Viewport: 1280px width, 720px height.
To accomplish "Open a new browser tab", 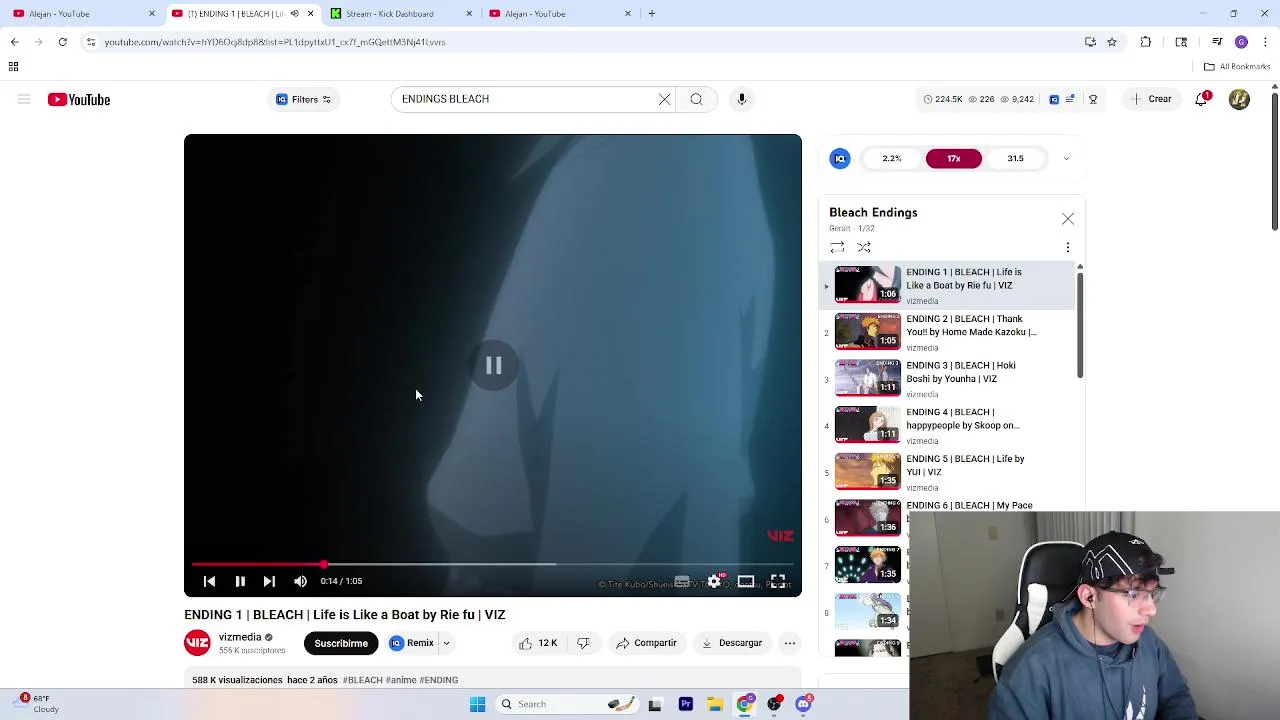I will [652, 14].
